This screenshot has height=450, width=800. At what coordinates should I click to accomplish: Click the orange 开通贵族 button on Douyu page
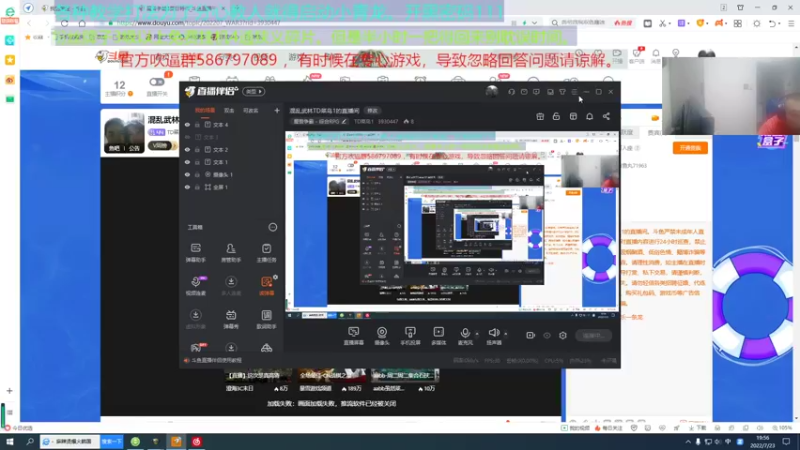(690, 148)
